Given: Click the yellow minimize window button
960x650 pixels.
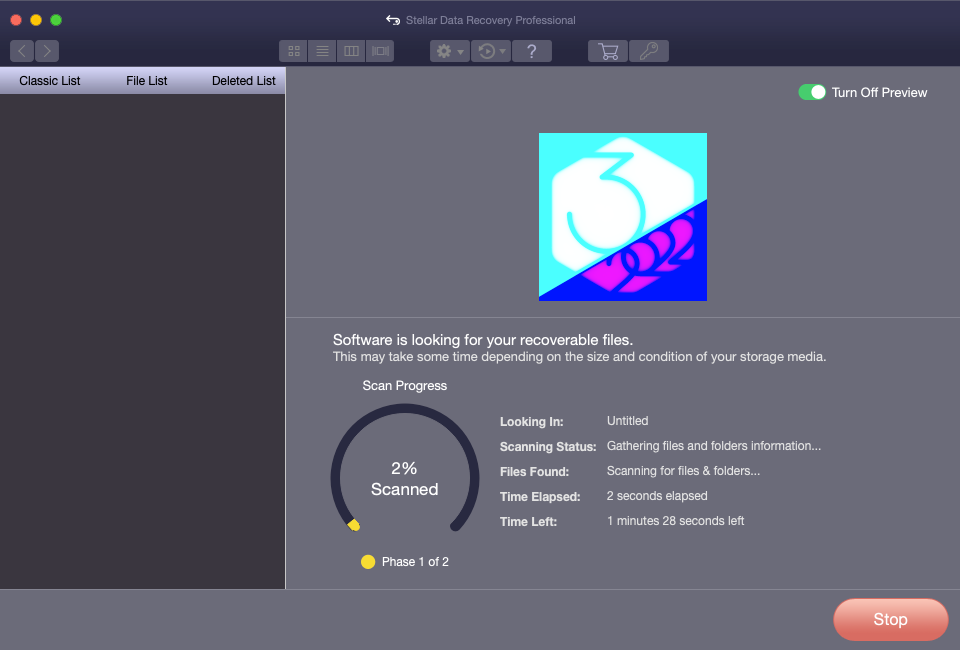Looking at the screenshot, I should [36, 20].
